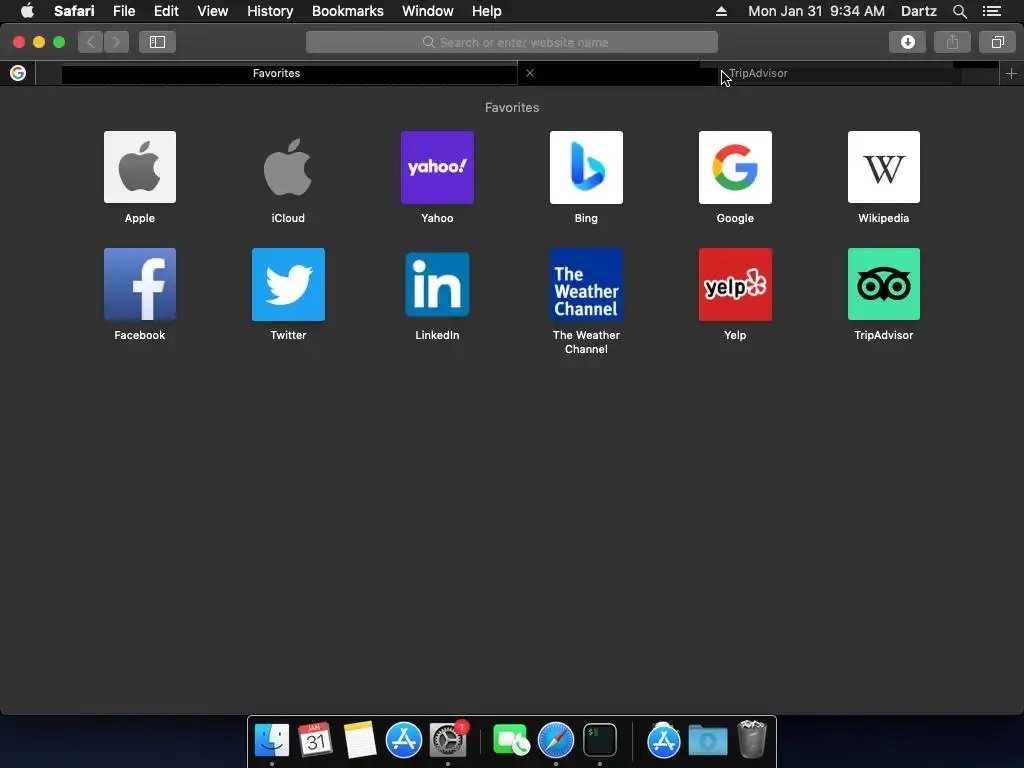Open the Google favorite tile
1024x768 pixels.
(735, 167)
